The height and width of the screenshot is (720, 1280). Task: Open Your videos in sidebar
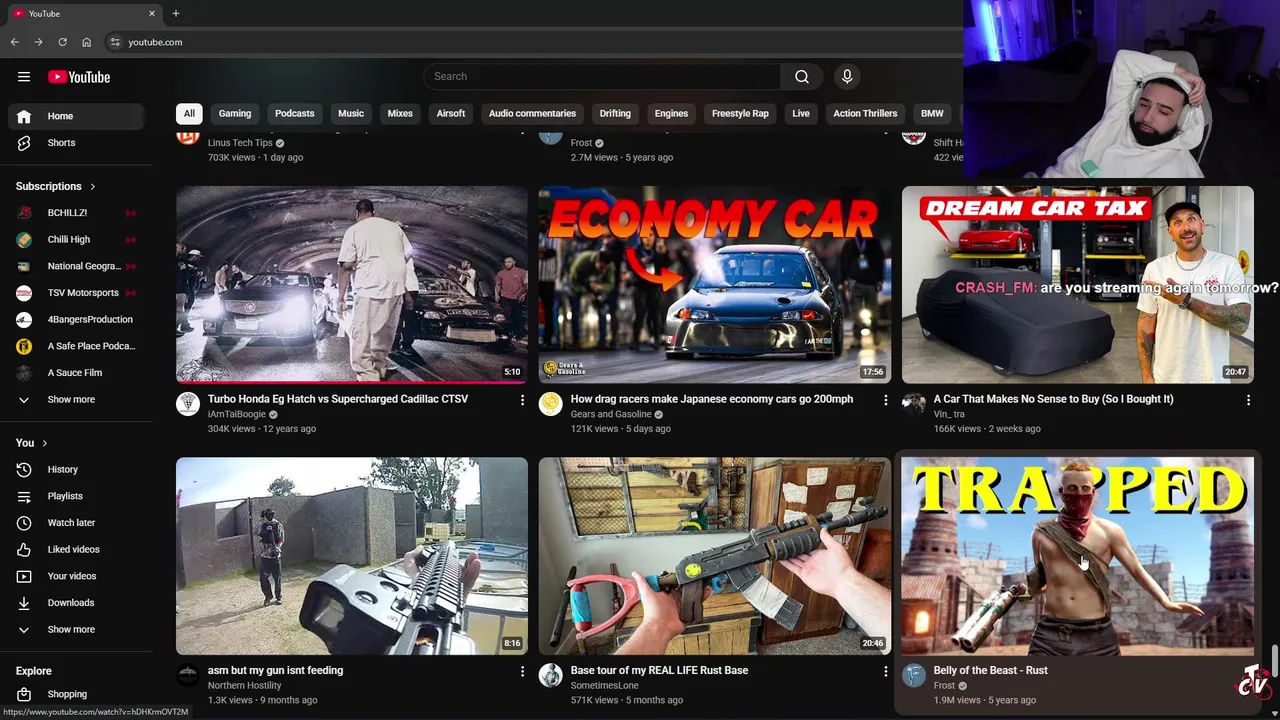pyautogui.click(x=76, y=577)
